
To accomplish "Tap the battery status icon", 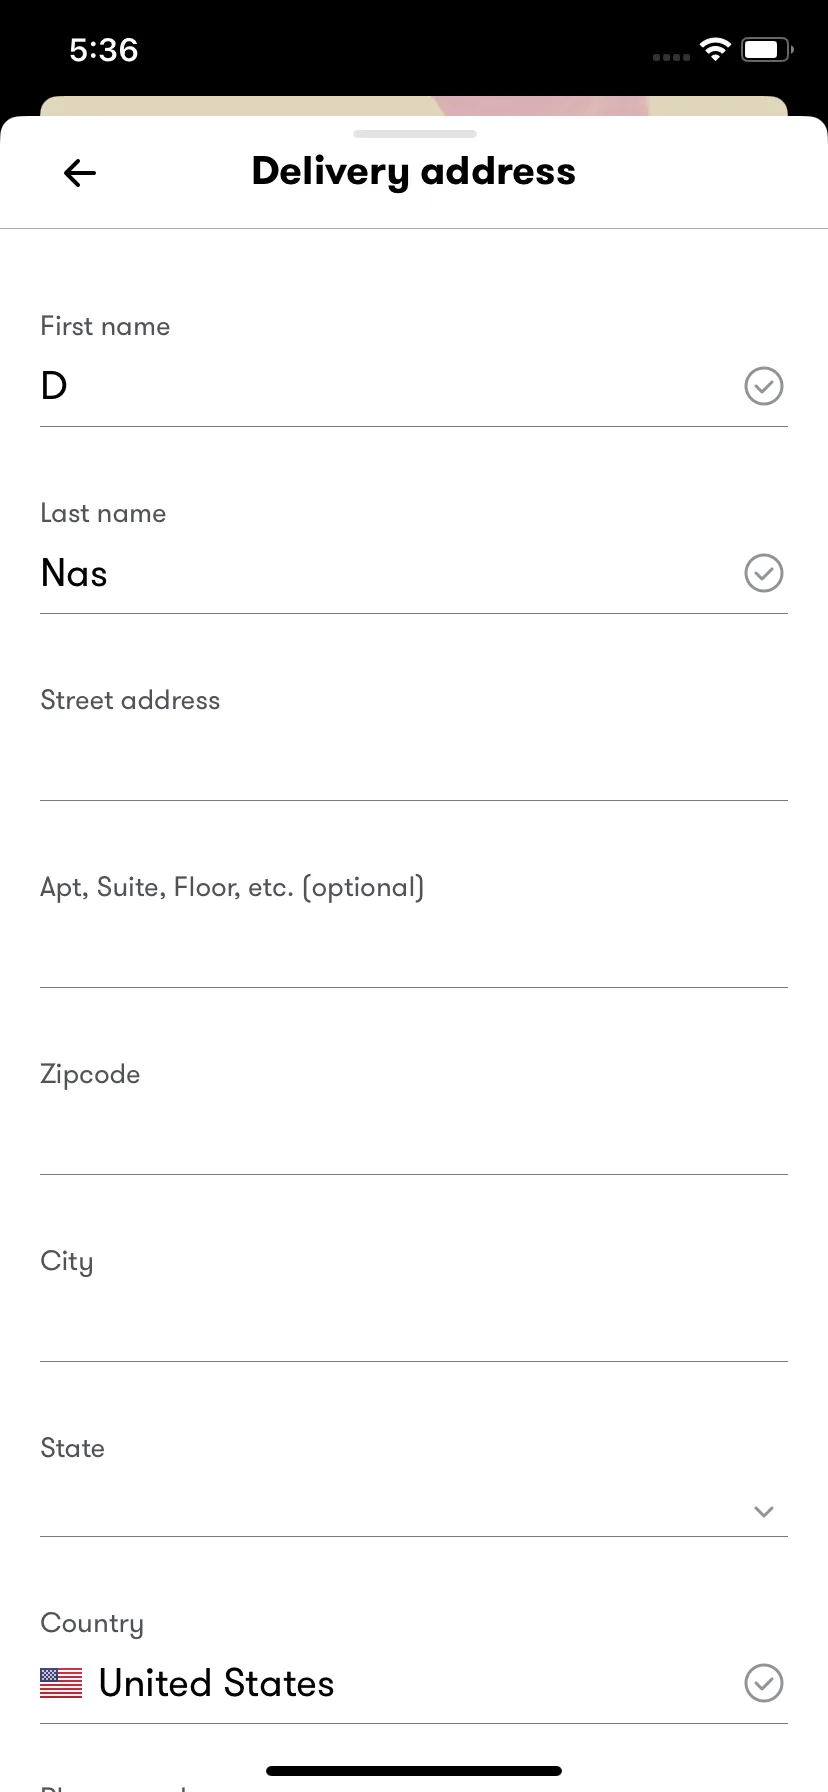I will coord(768,49).
